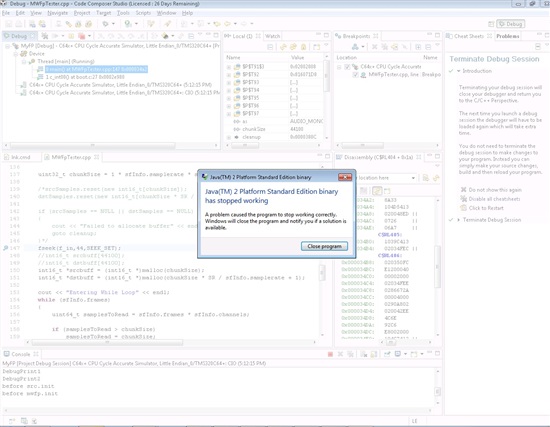Open the console display selector dropdown arrow
550x427 pixels.
[x=405, y=354]
